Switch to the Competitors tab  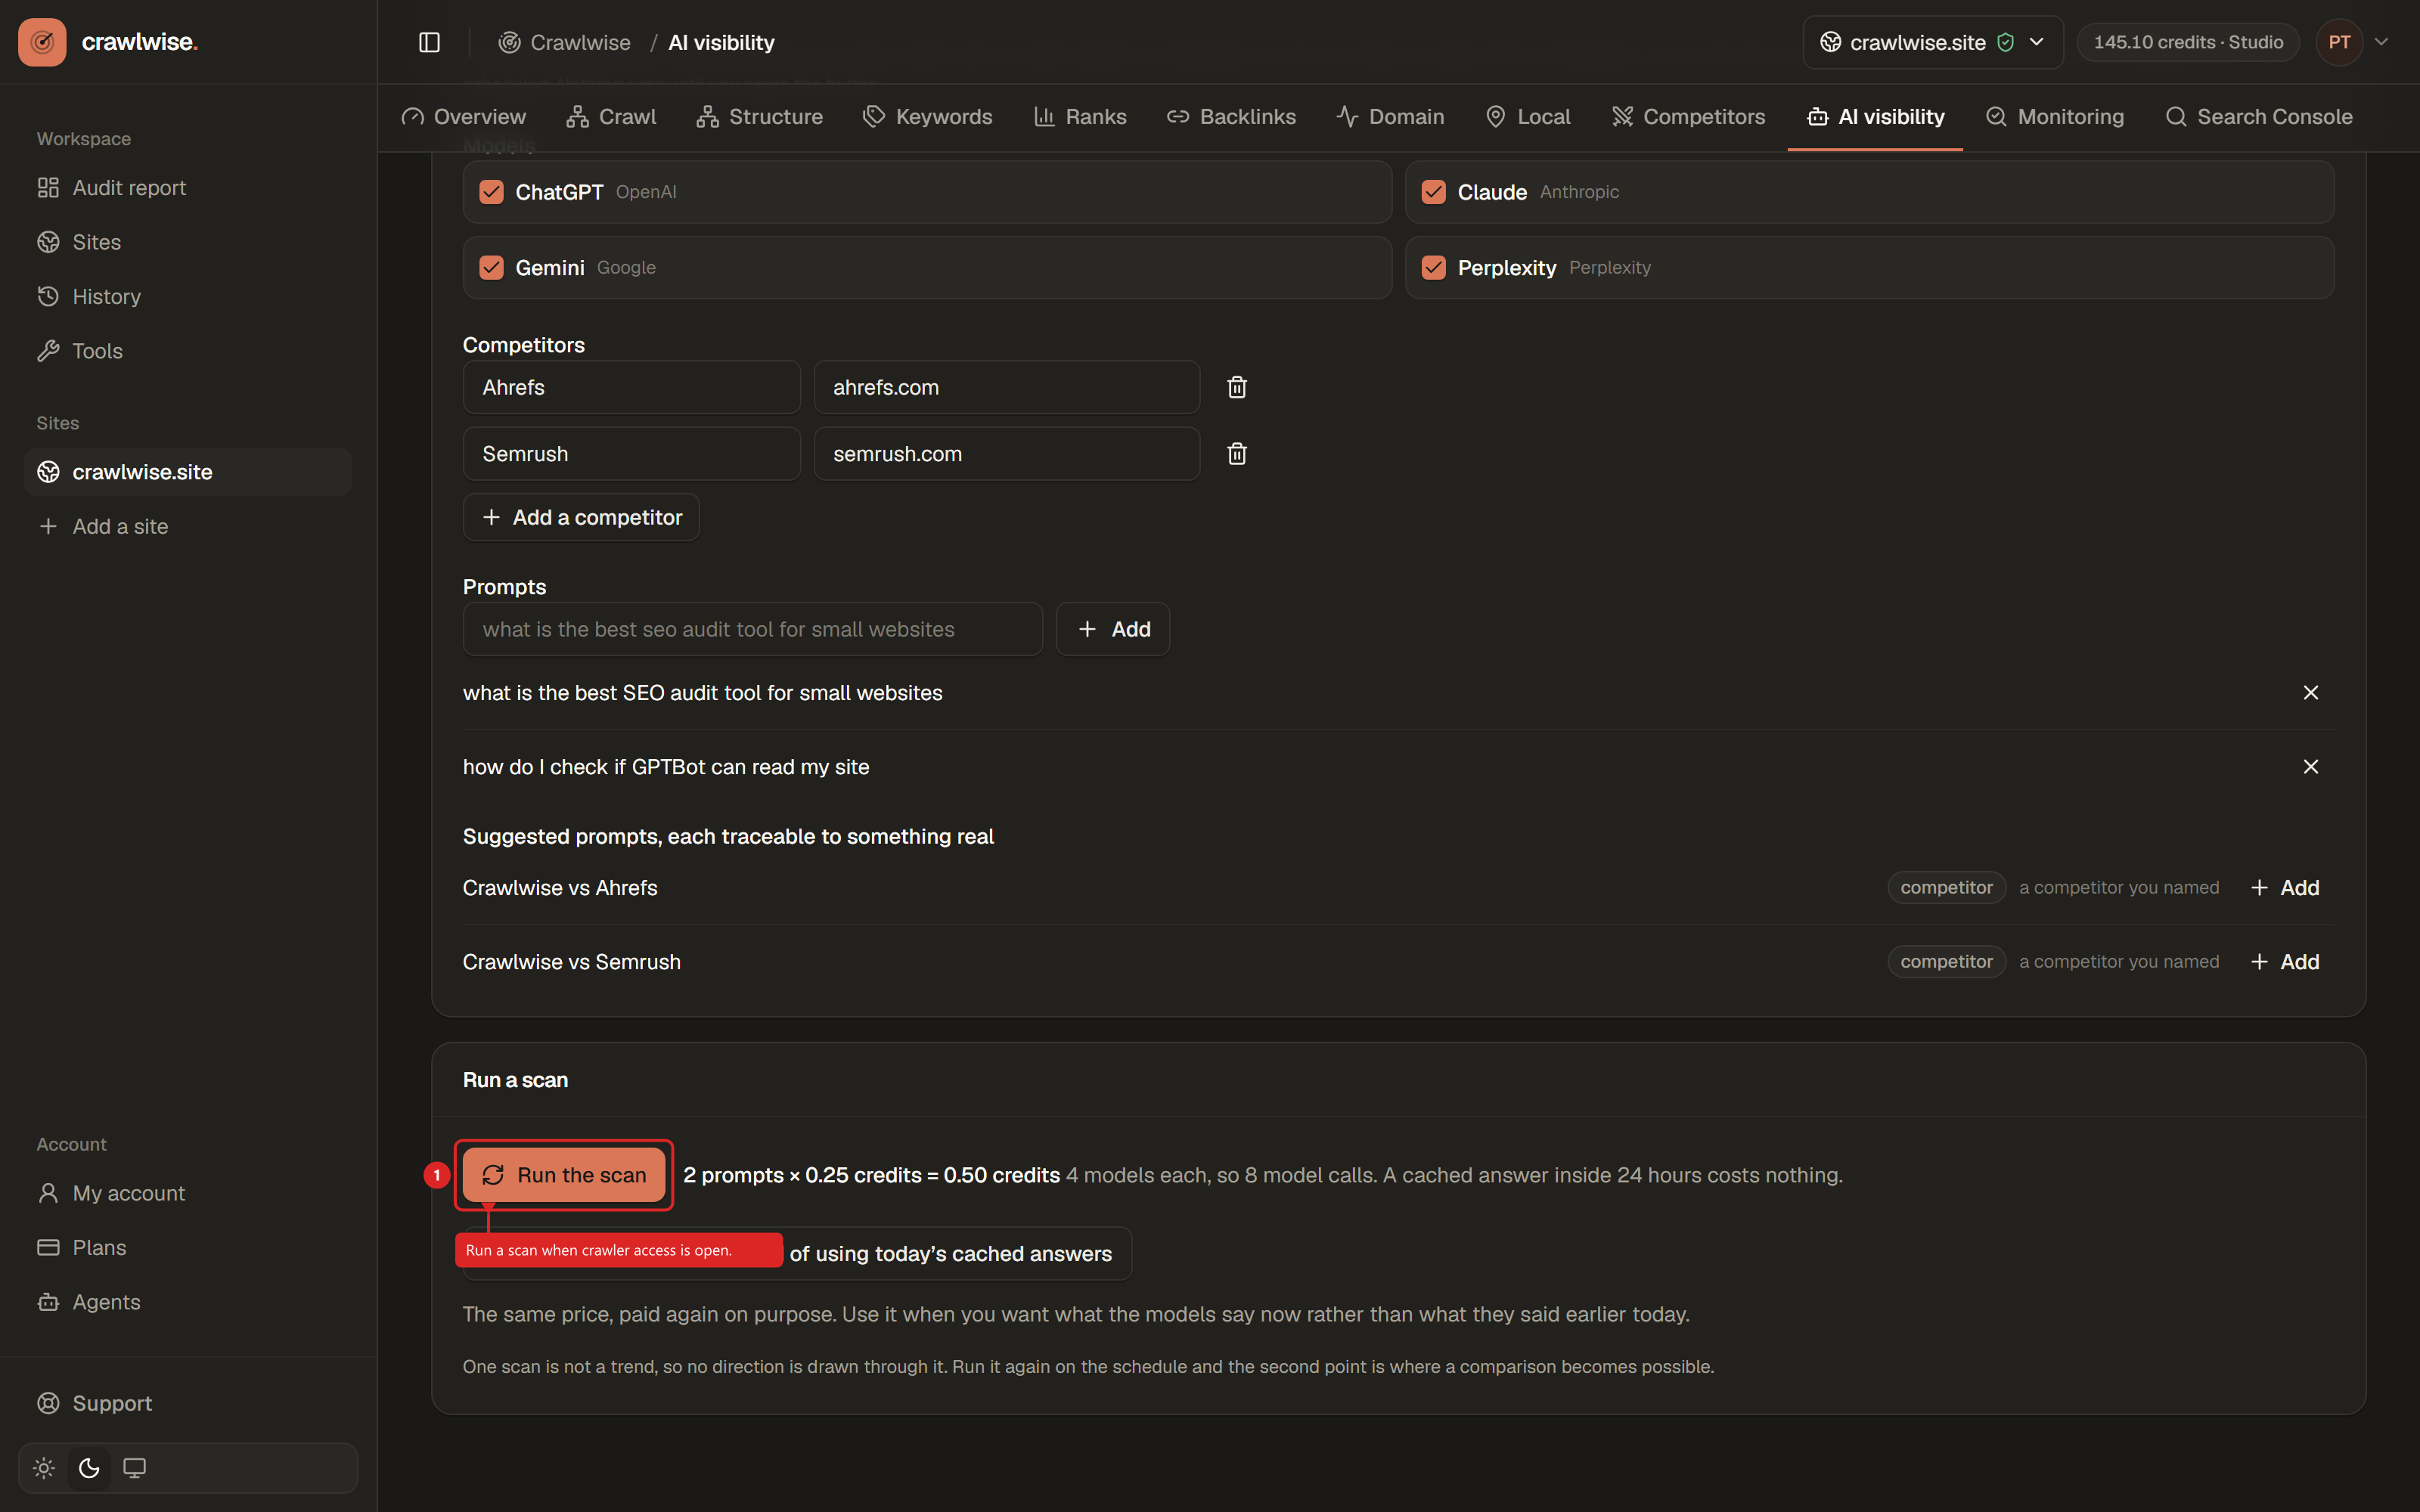point(1688,117)
